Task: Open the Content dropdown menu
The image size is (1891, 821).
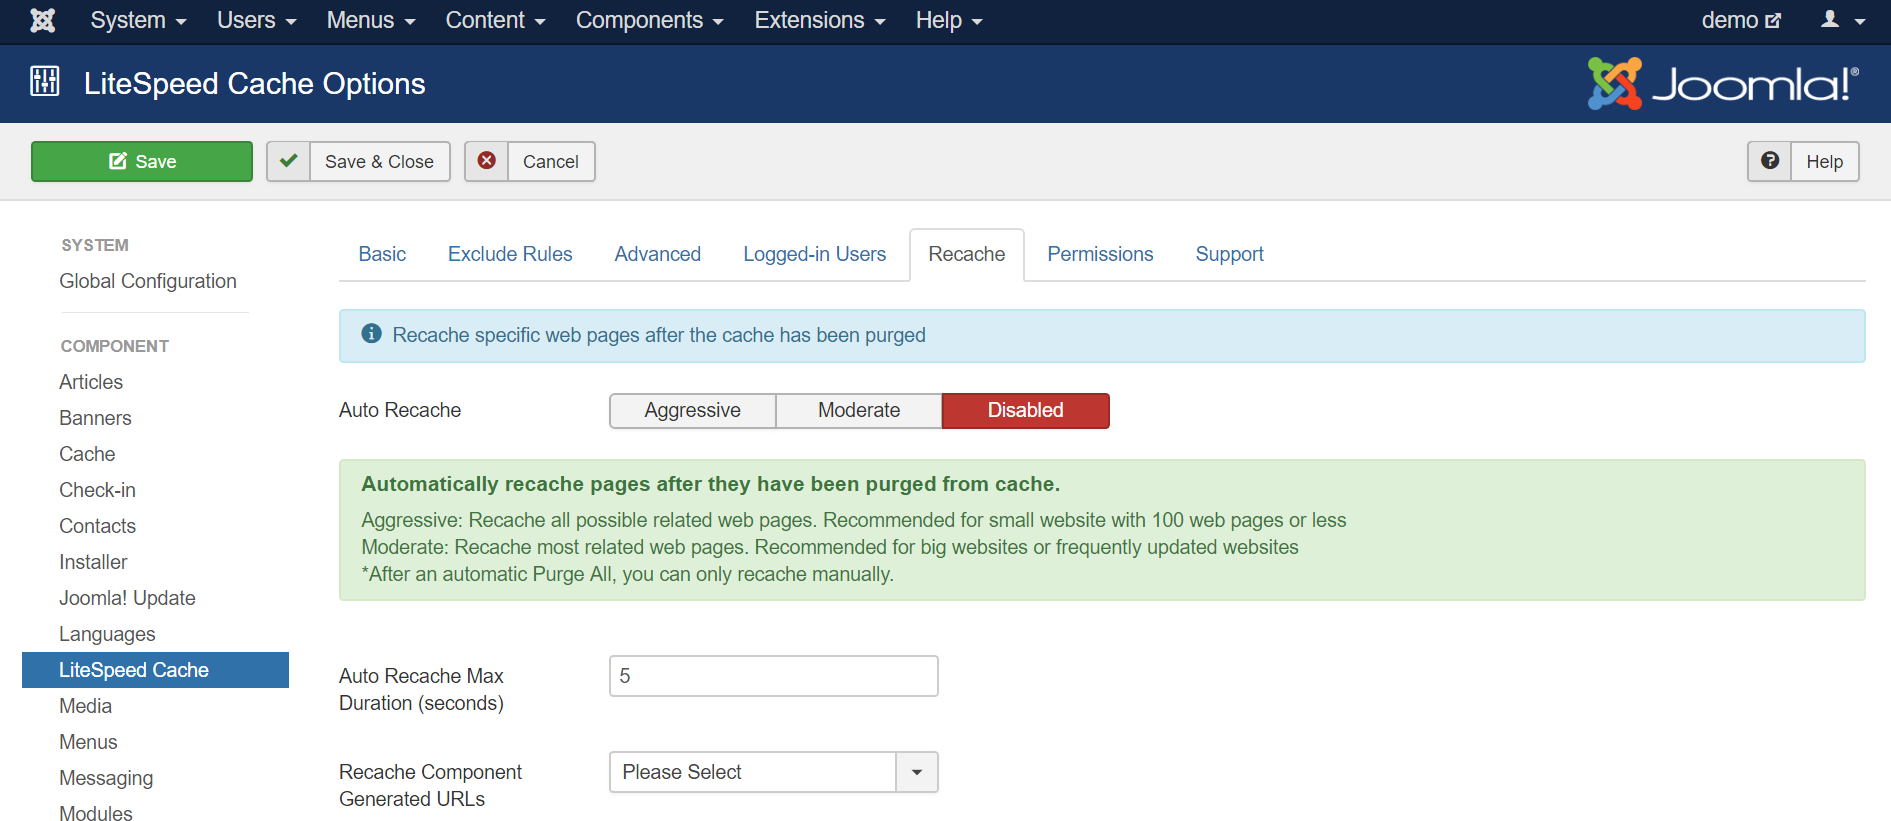Action: [495, 20]
